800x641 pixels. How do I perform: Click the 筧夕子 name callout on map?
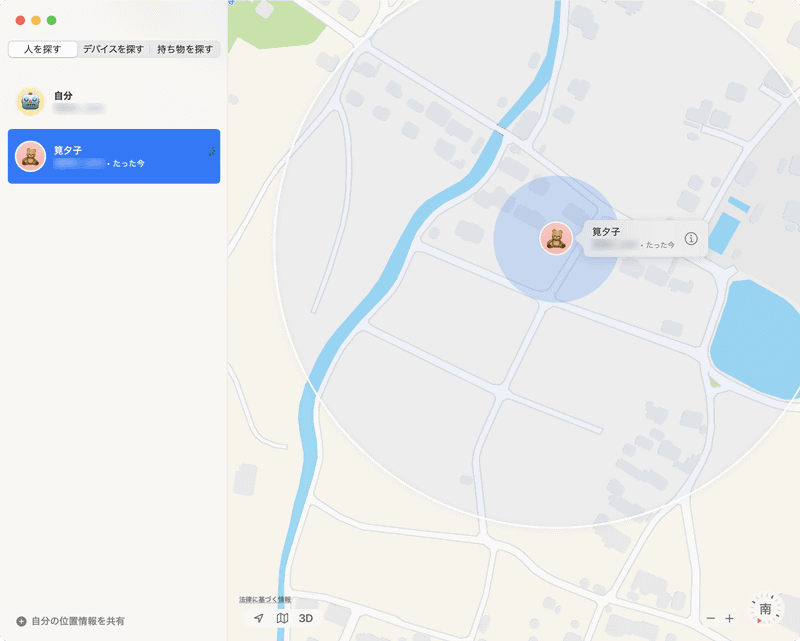(x=645, y=238)
